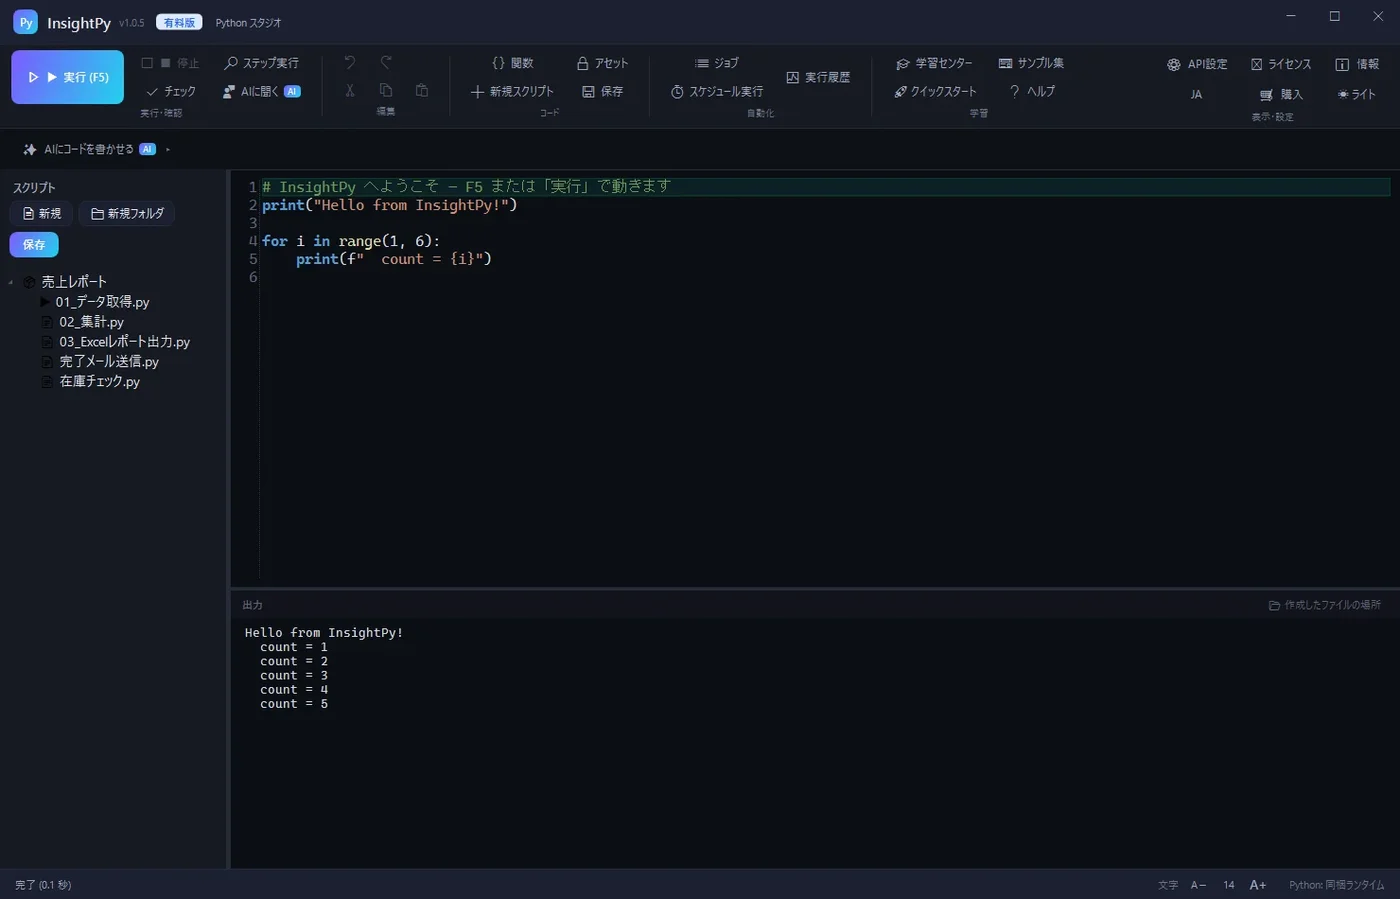Click 作成したファイルの場所 link
1400x899 pixels.
point(1325,605)
